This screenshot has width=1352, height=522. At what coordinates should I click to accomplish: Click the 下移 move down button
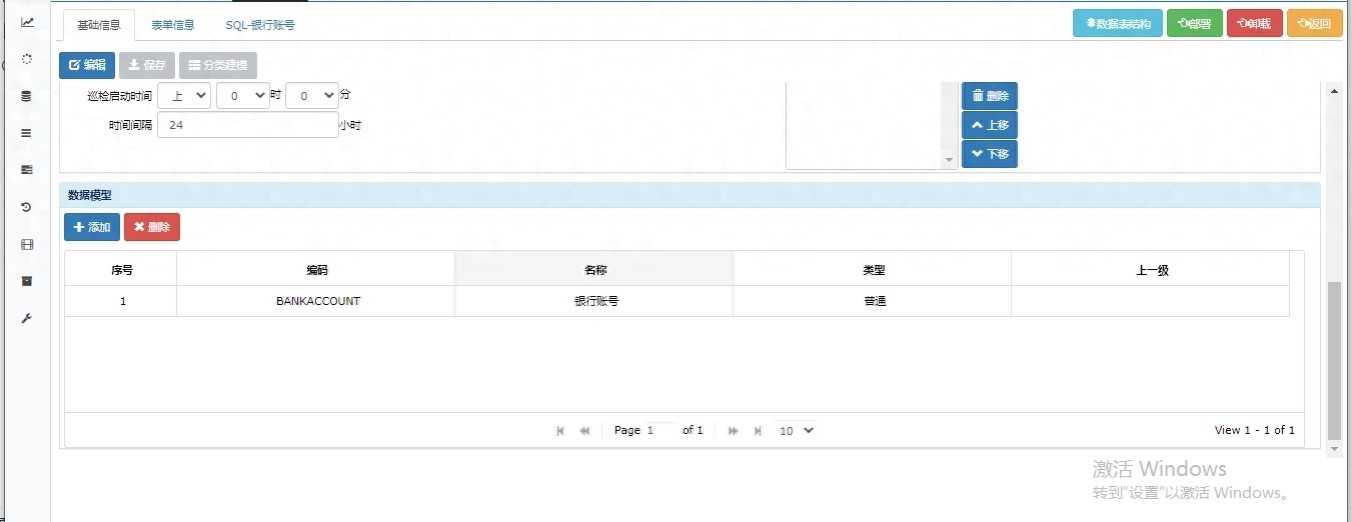[990, 154]
